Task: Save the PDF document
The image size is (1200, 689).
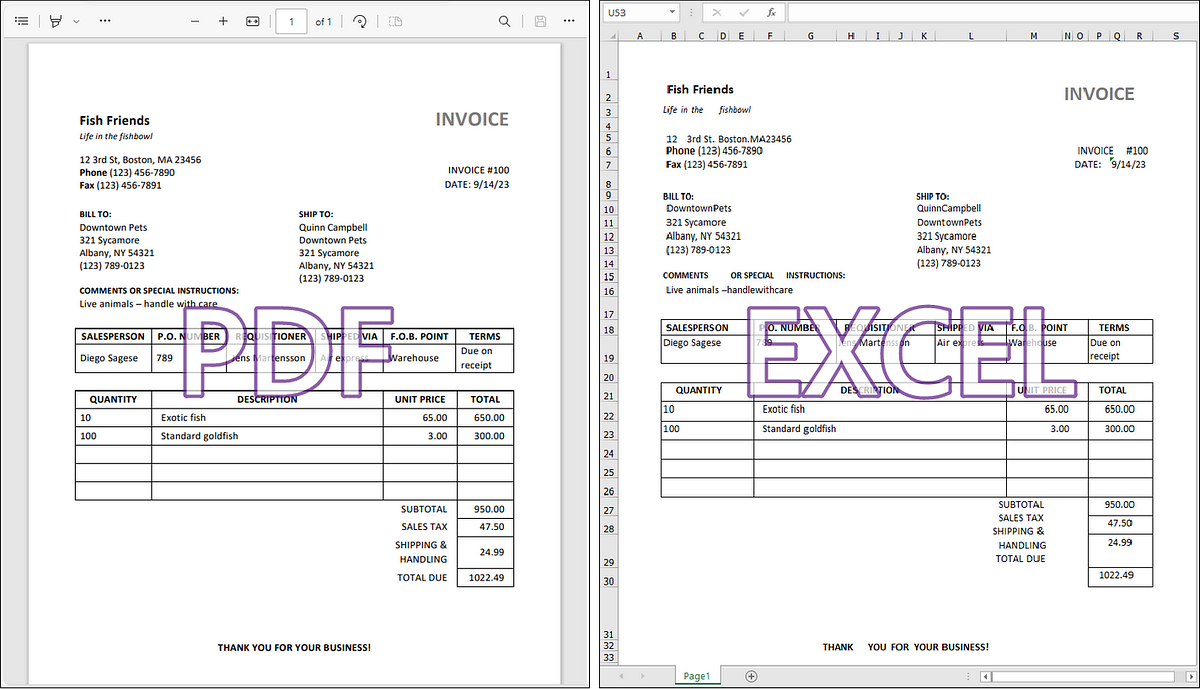Action: (539, 21)
